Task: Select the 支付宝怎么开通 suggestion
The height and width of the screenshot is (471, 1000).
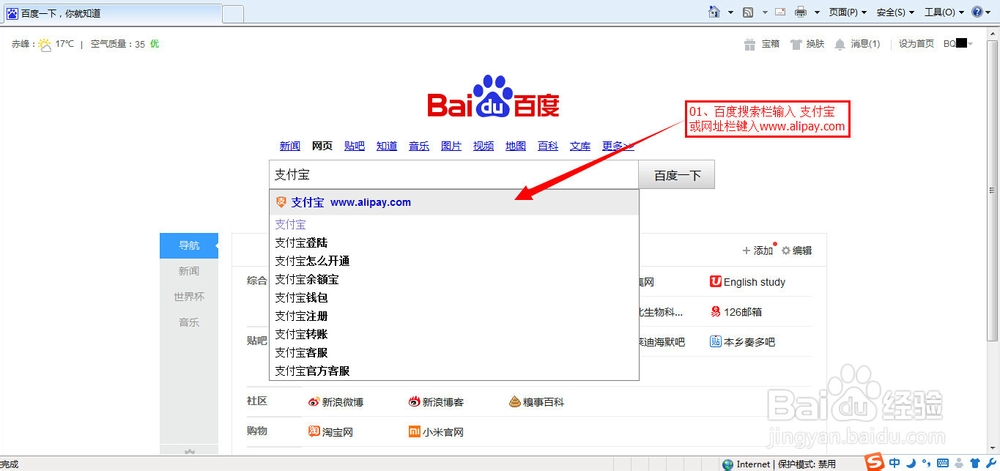Action: pyautogui.click(x=454, y=261)
